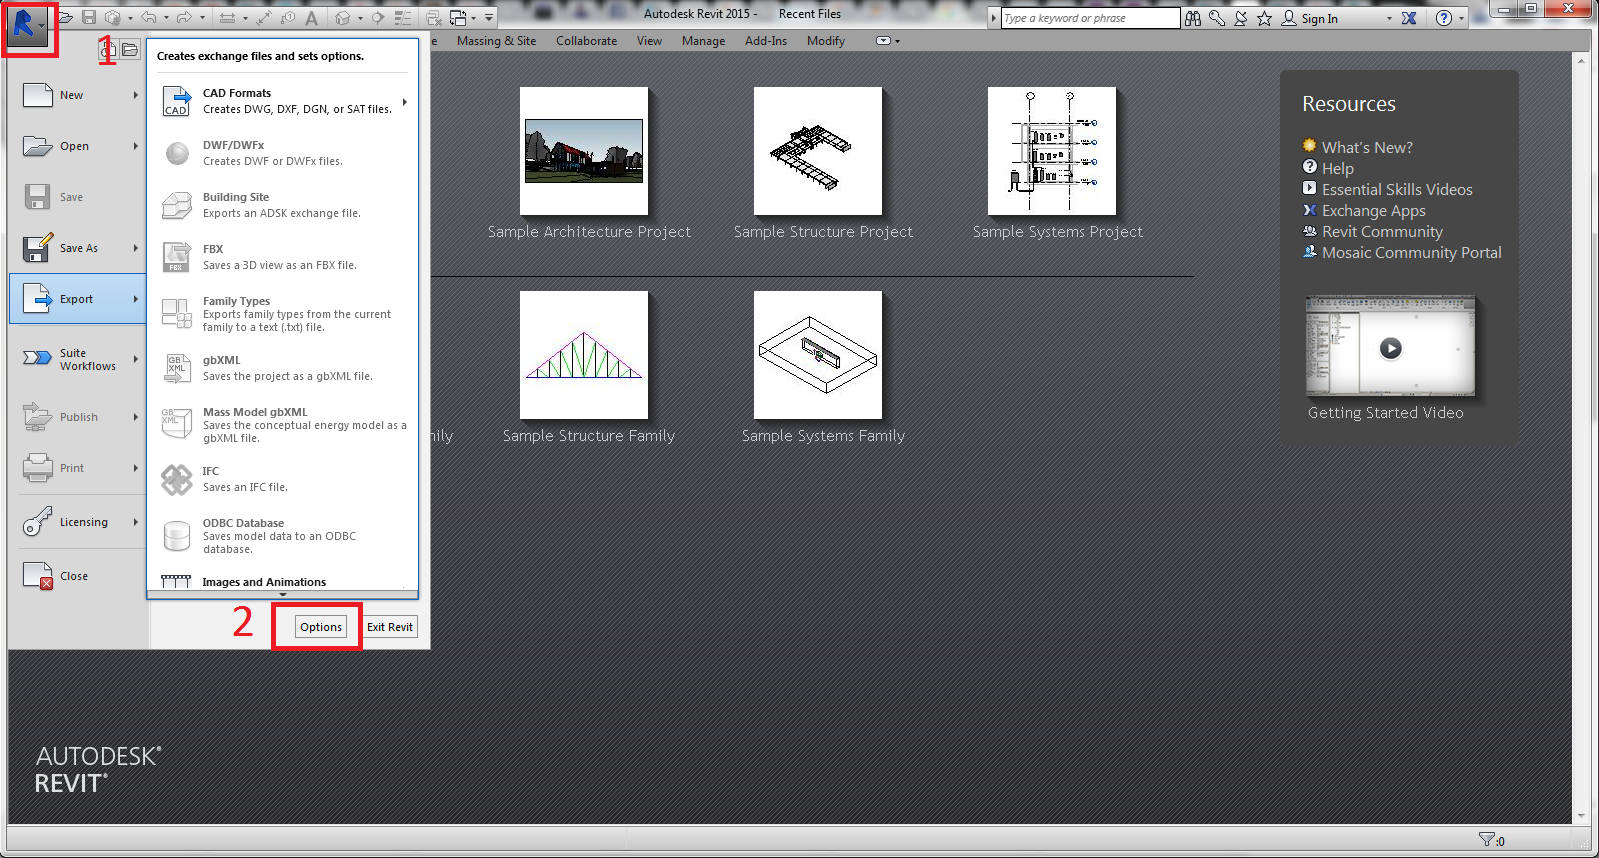Open the Mosaic Community Portal link
The image size is (1599, 858).
point(1412,252)
